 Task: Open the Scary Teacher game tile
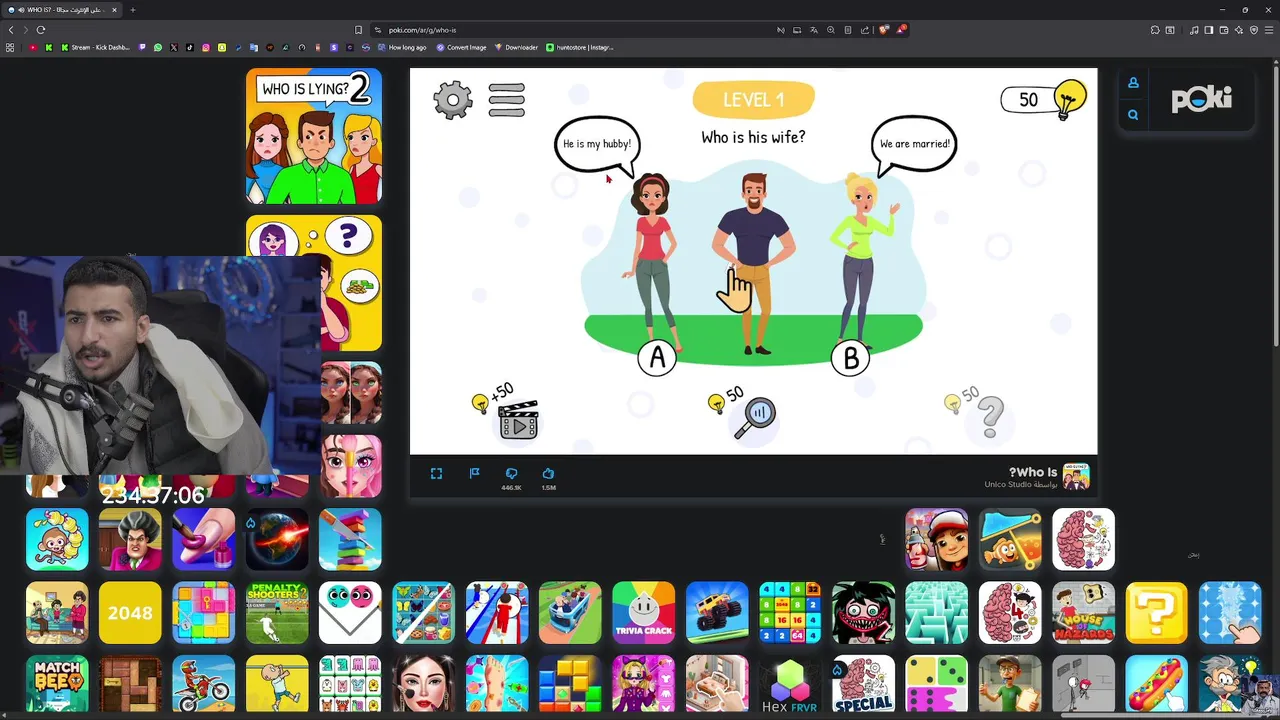[130, 539]
